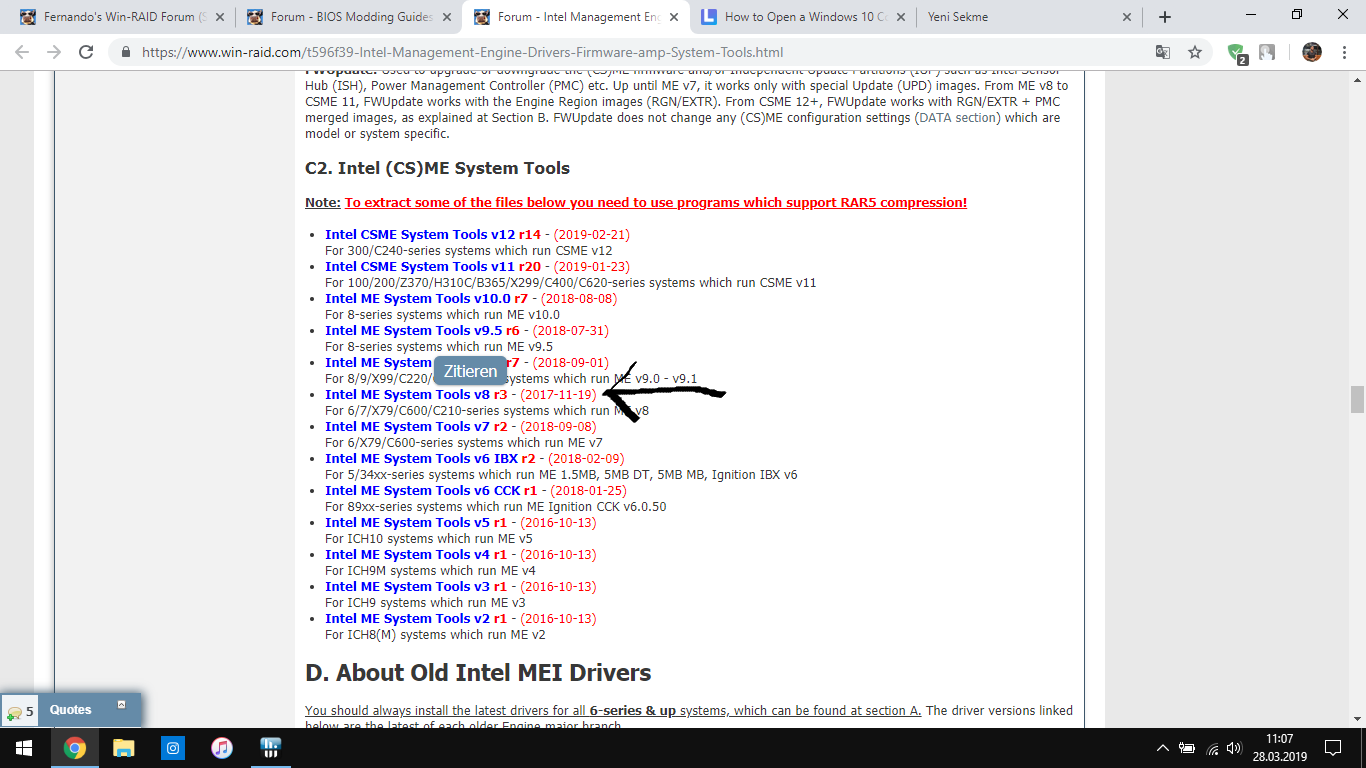
Task: Open the green shield adblock extension
Action: (1237, 53)
